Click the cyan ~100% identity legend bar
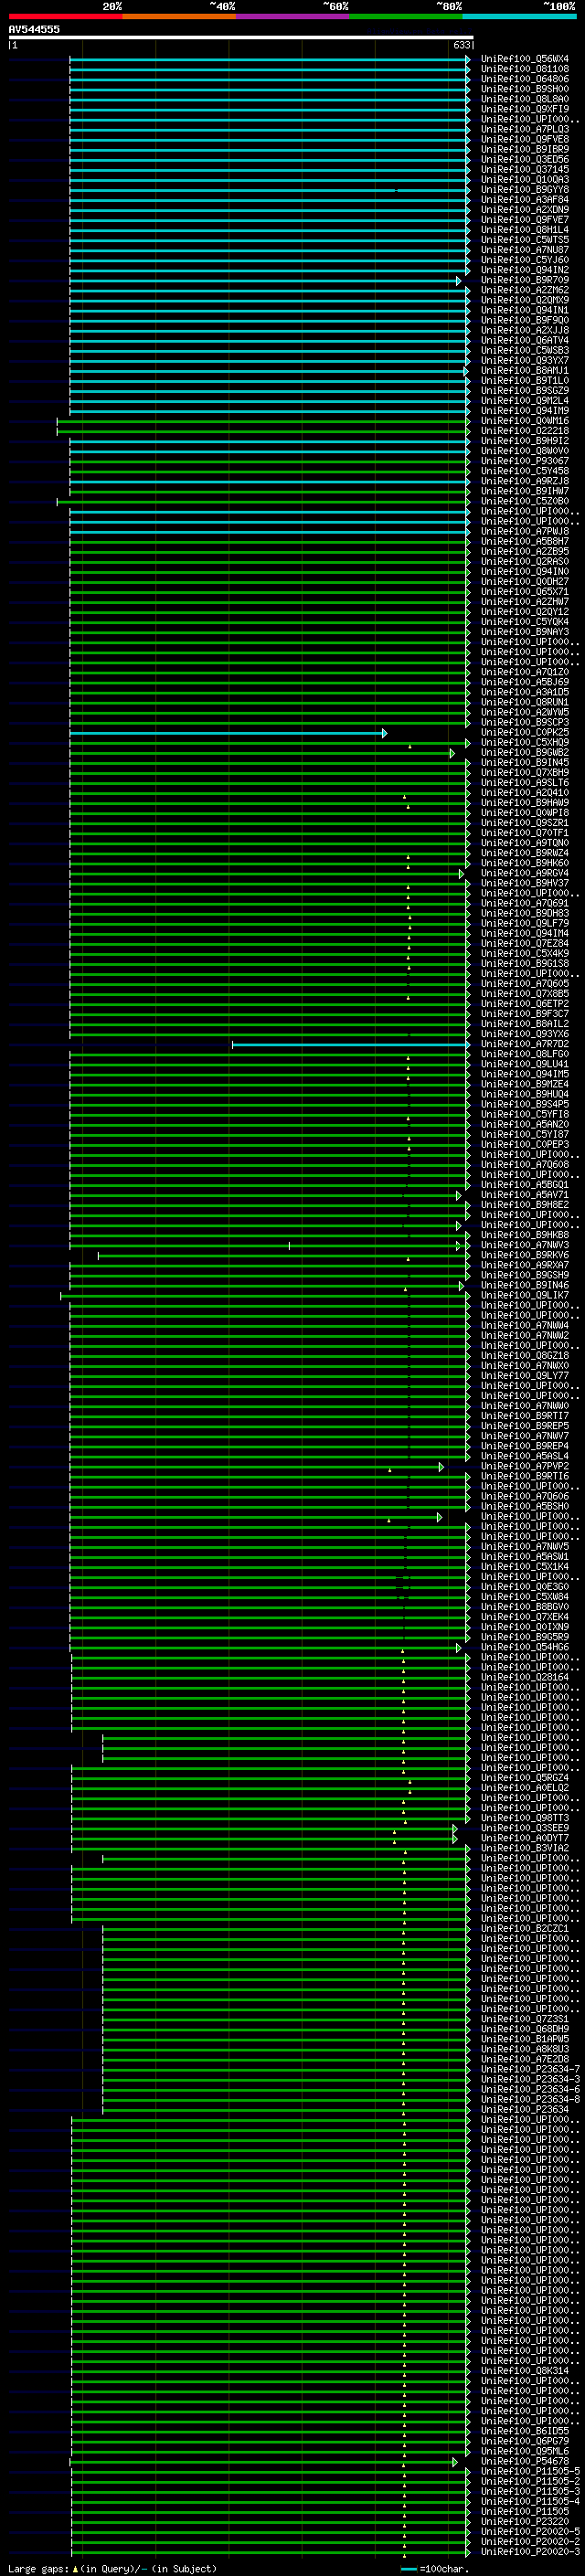The width and height of the screenshot is (585, 2576). tap(519, 16)
